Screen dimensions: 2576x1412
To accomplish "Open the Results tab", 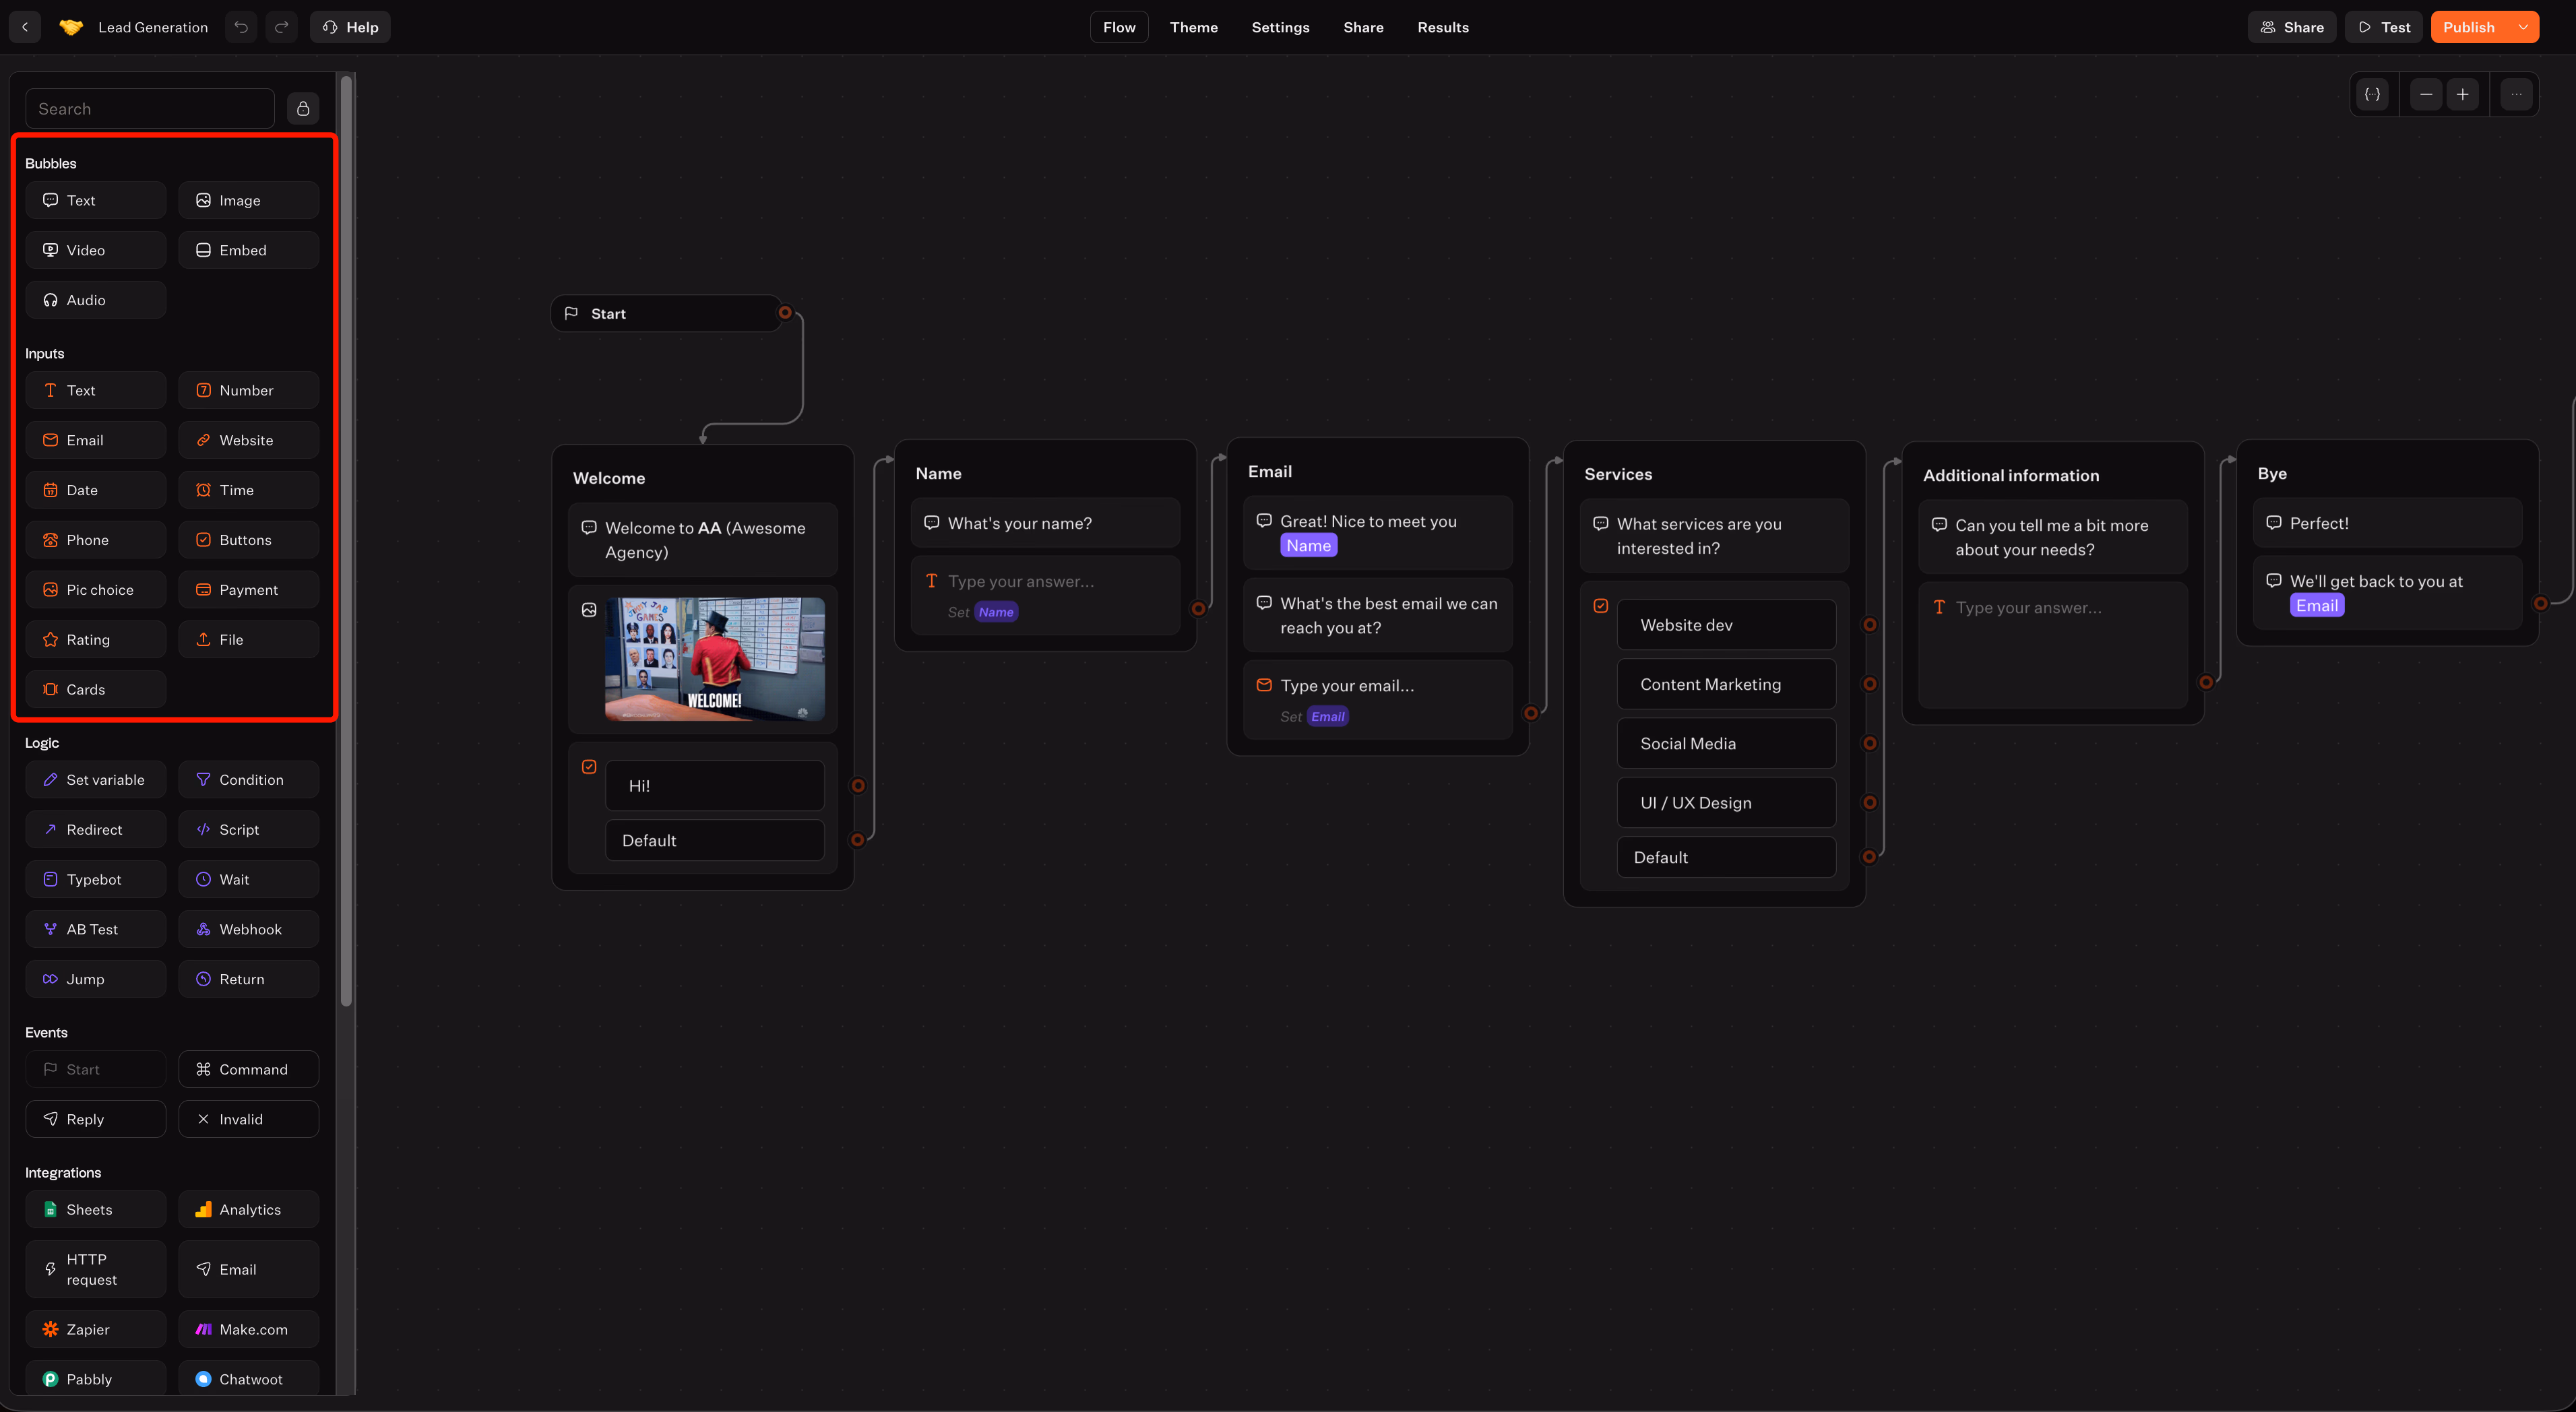I will pos(1442,27).
